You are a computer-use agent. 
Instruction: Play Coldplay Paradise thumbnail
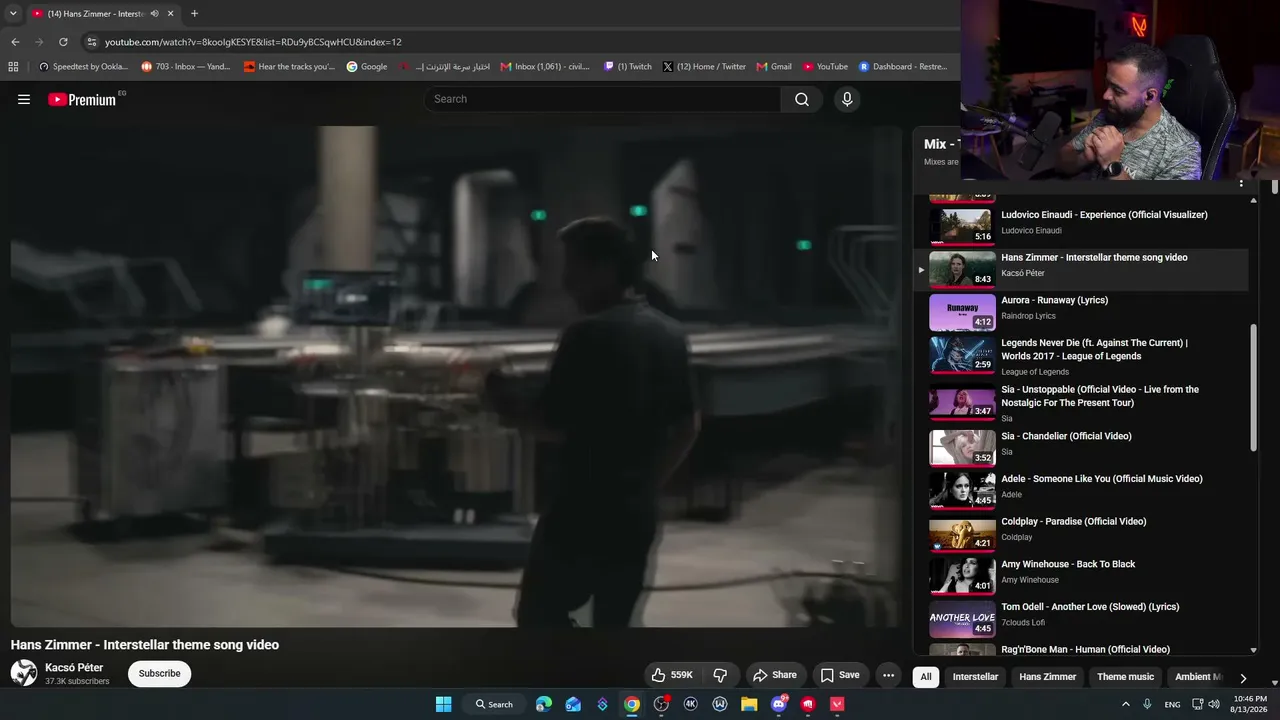tap(962, 532)
